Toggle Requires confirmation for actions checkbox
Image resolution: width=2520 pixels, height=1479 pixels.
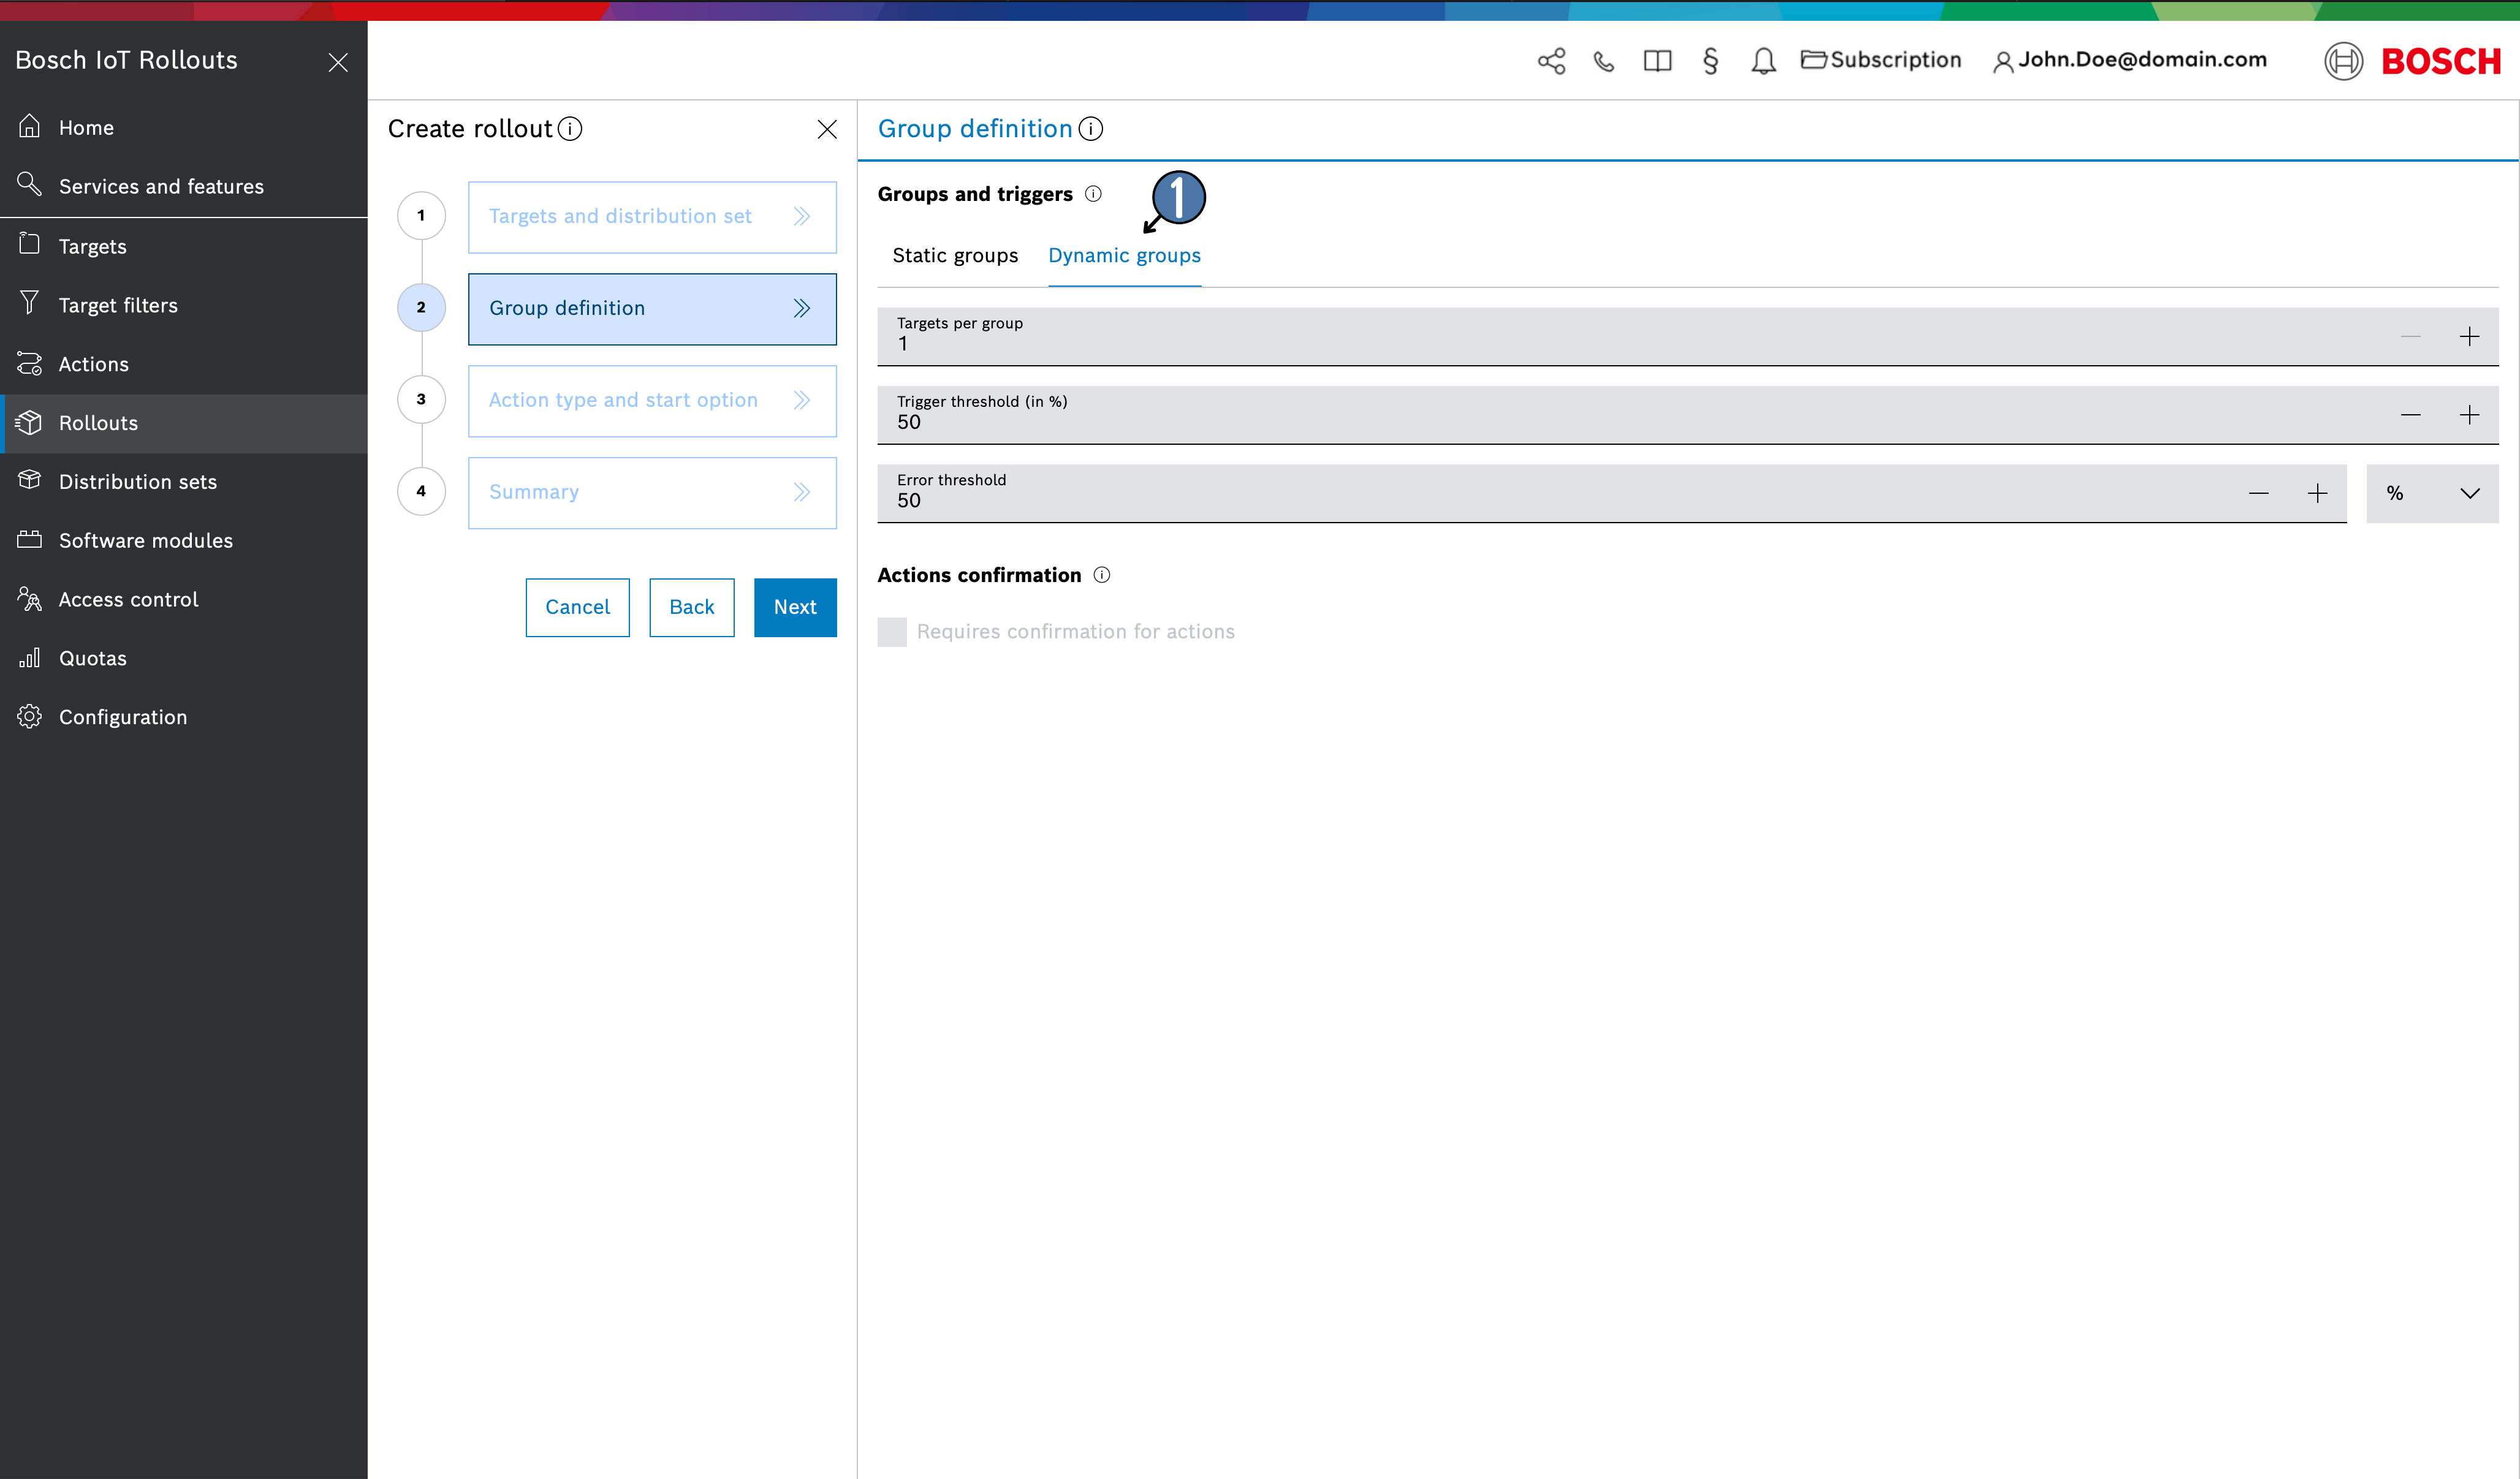(892, 632)
